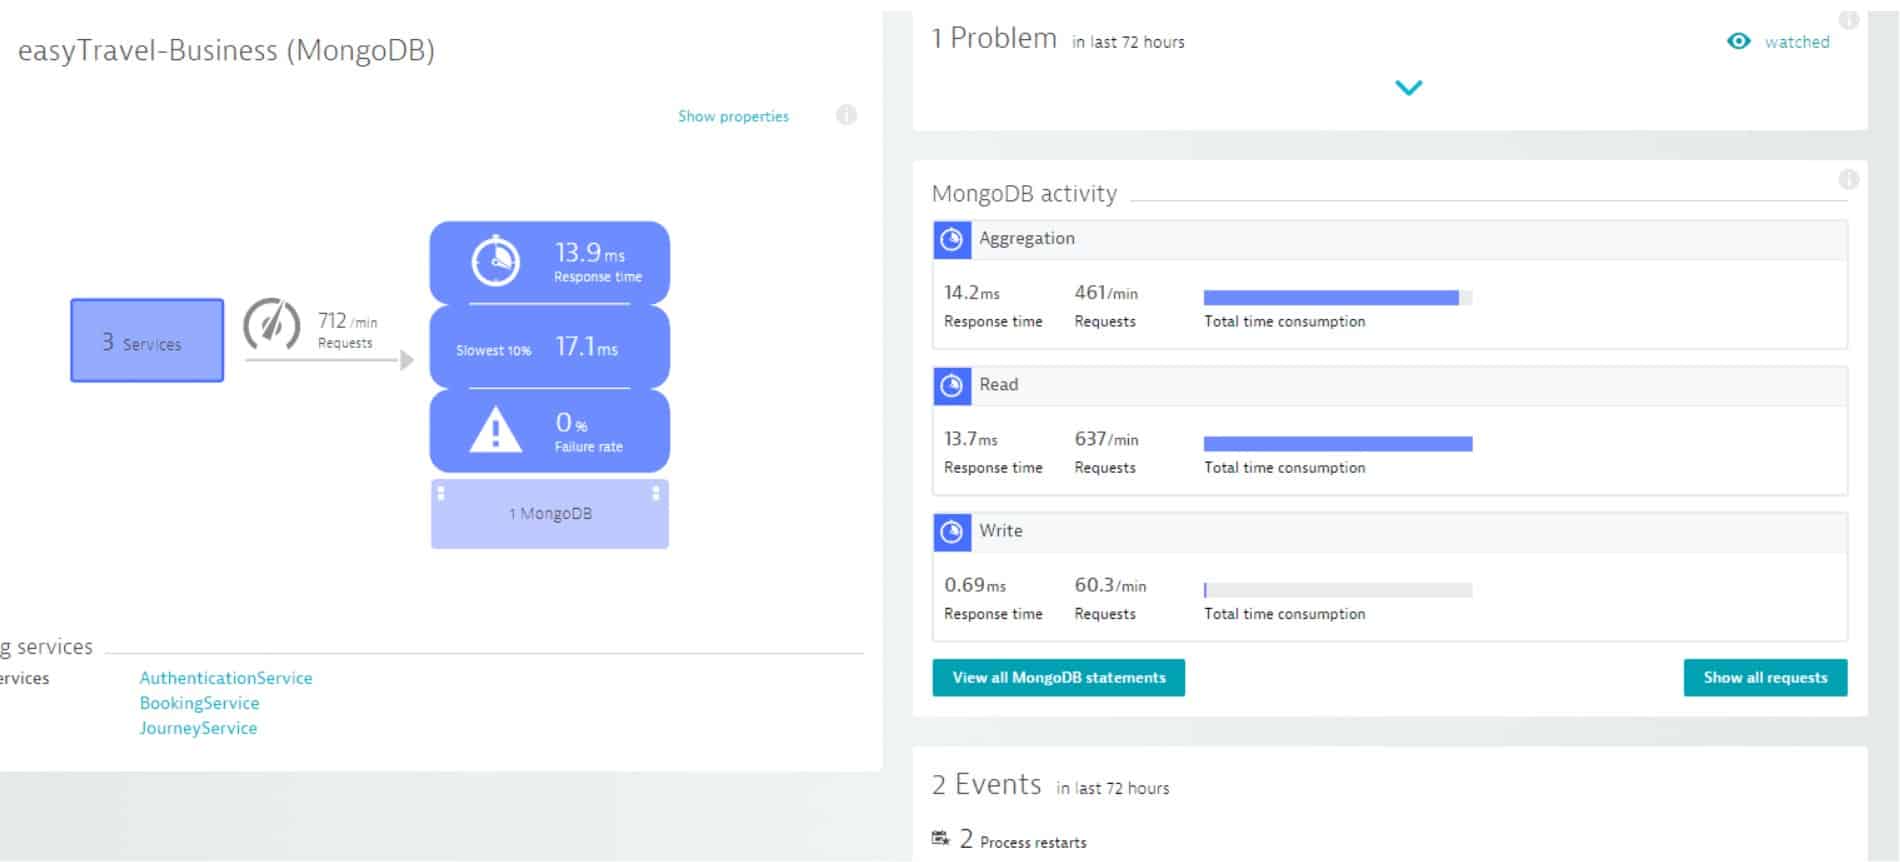Click the 2 Events heading

(986, 784)
